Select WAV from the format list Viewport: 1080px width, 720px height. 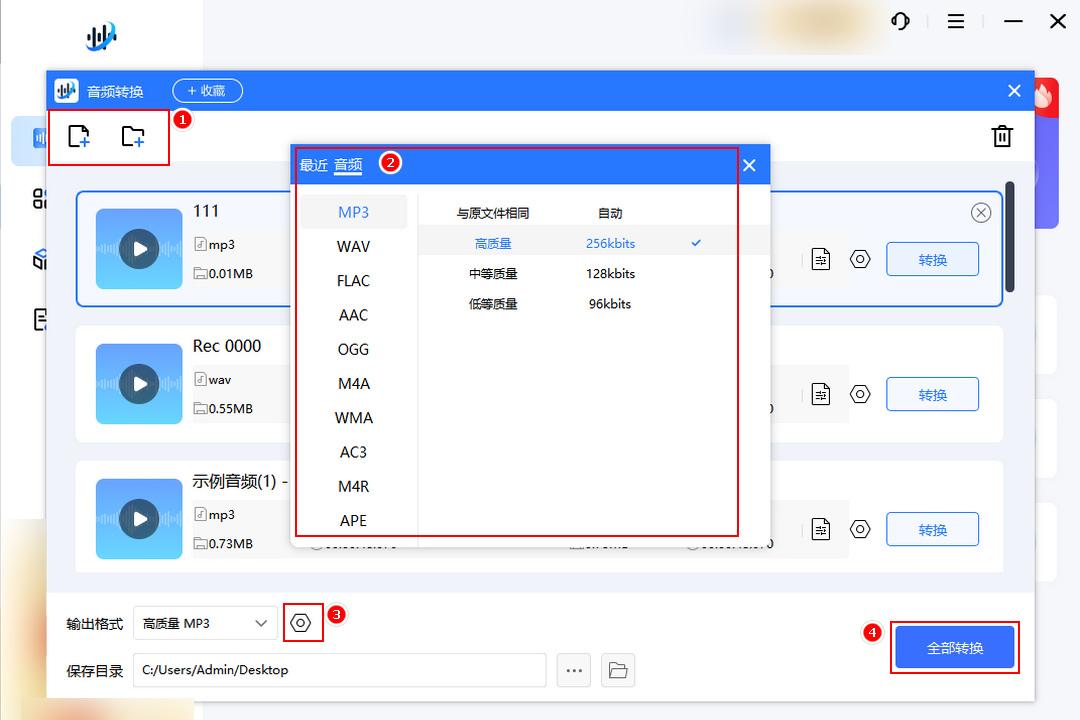tap(352, 246)
